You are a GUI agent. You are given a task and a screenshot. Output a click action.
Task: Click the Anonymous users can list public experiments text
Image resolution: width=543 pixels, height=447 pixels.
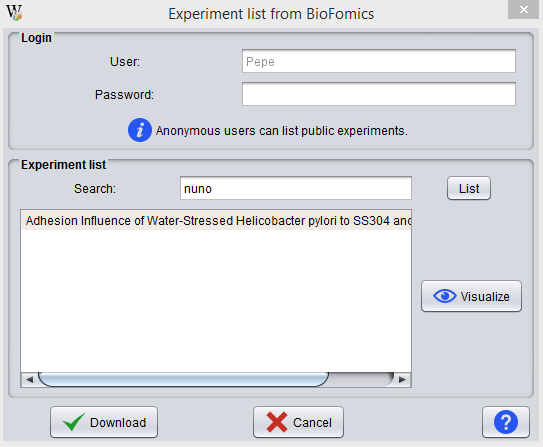click(x=282, y=131)
